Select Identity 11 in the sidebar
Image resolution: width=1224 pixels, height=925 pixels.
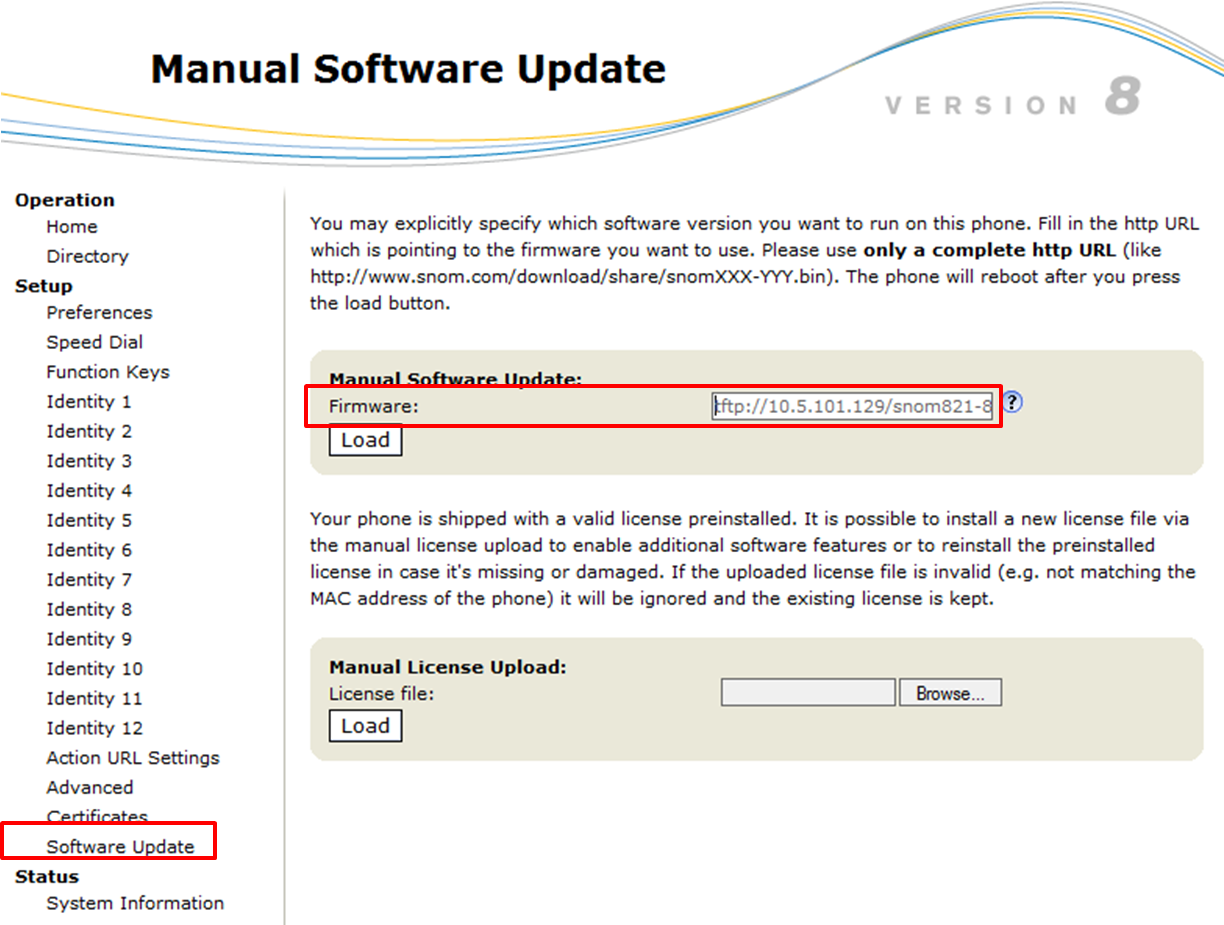coord(94,698)
